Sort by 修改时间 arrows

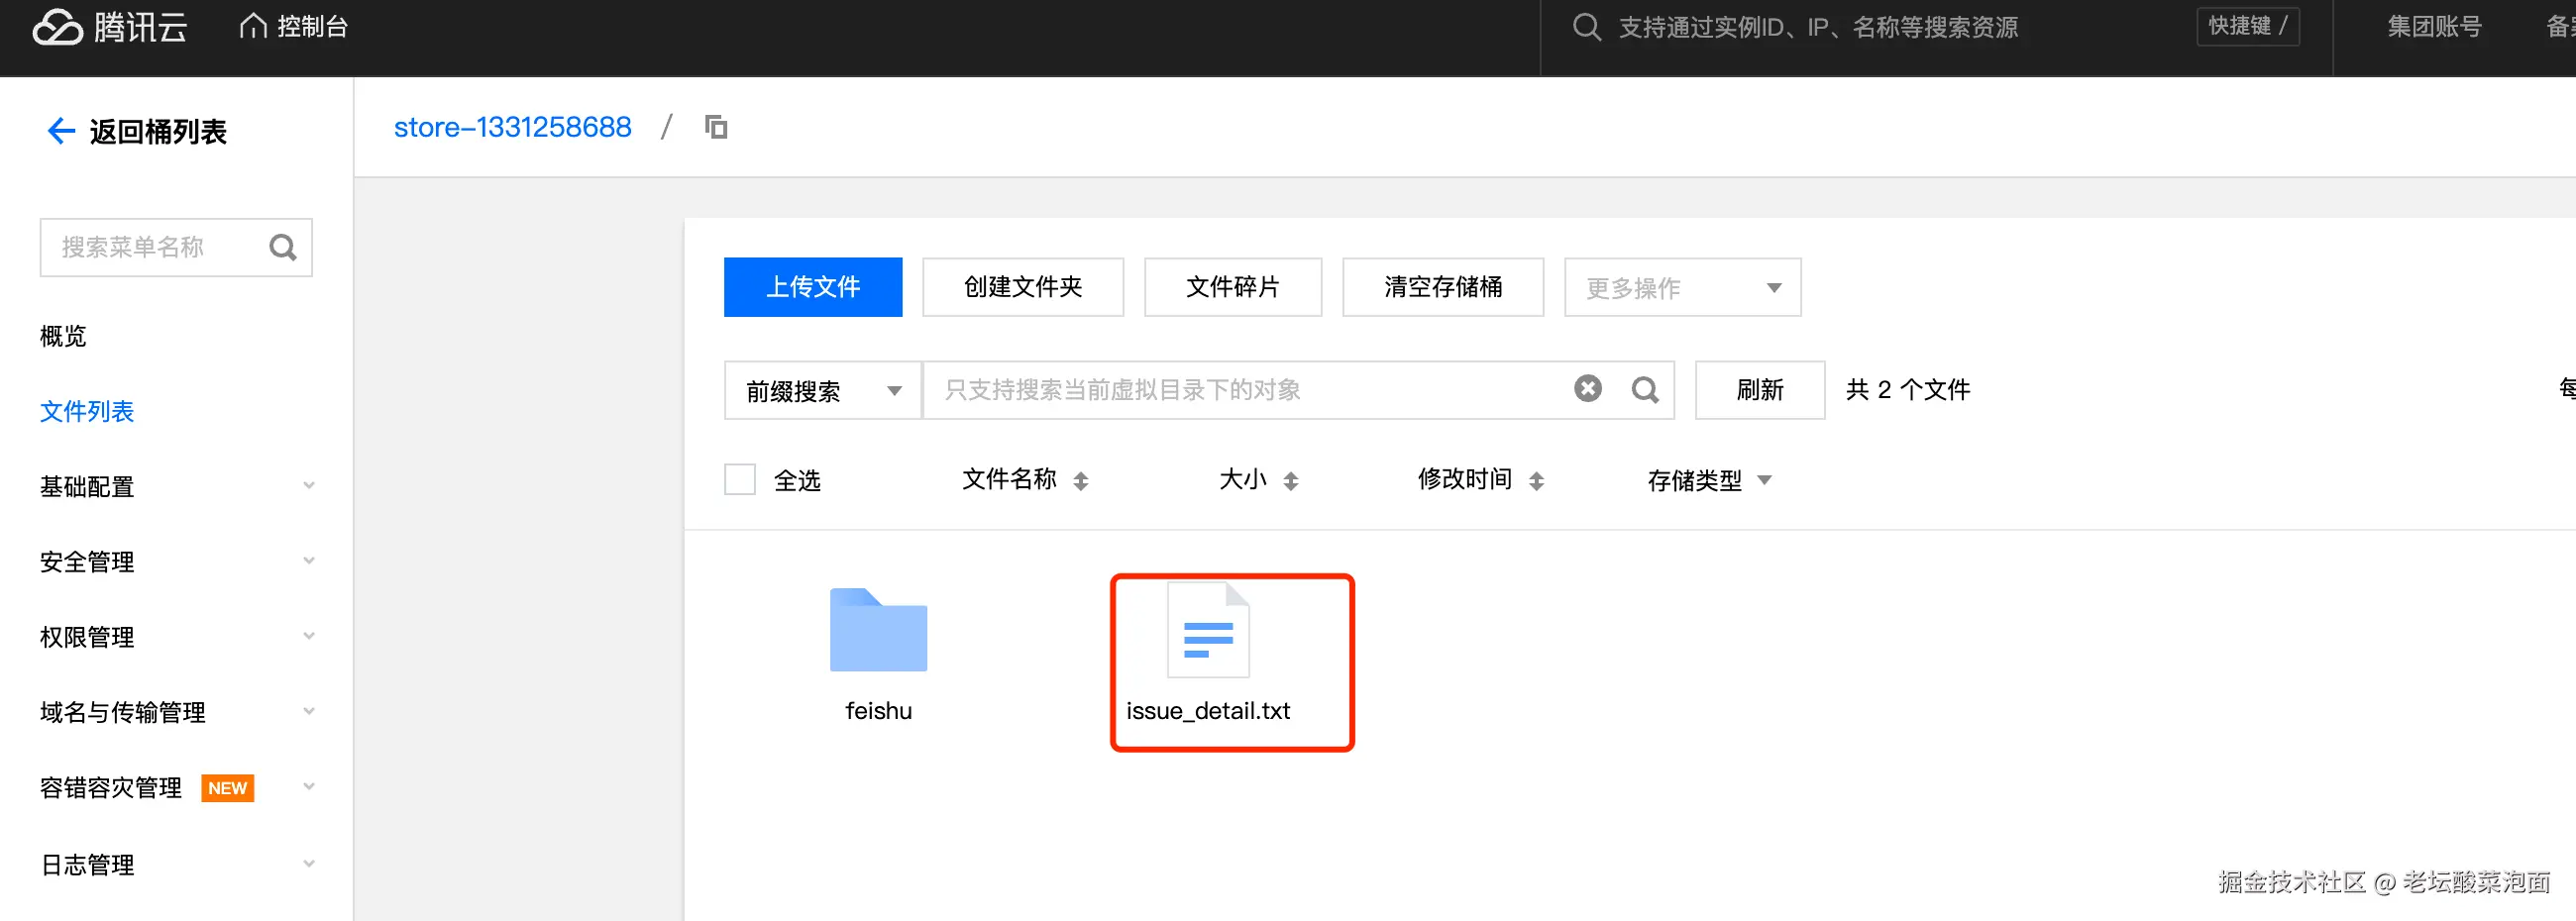(x=1537, y=481)
